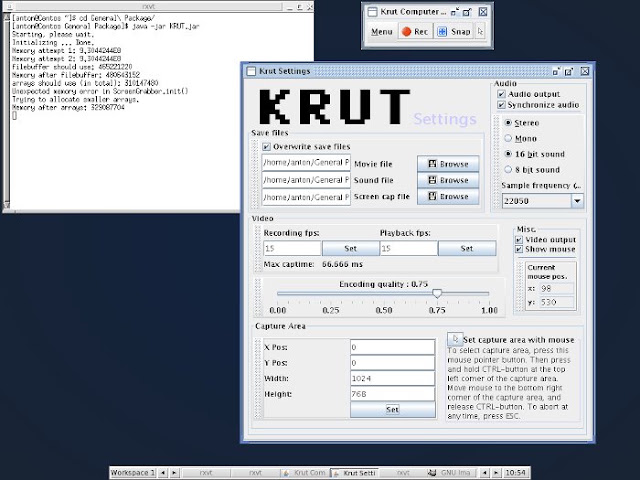This screenshot has width=640, height=480.
Task: Click the Sound file path field
Action: coord(306,180)
